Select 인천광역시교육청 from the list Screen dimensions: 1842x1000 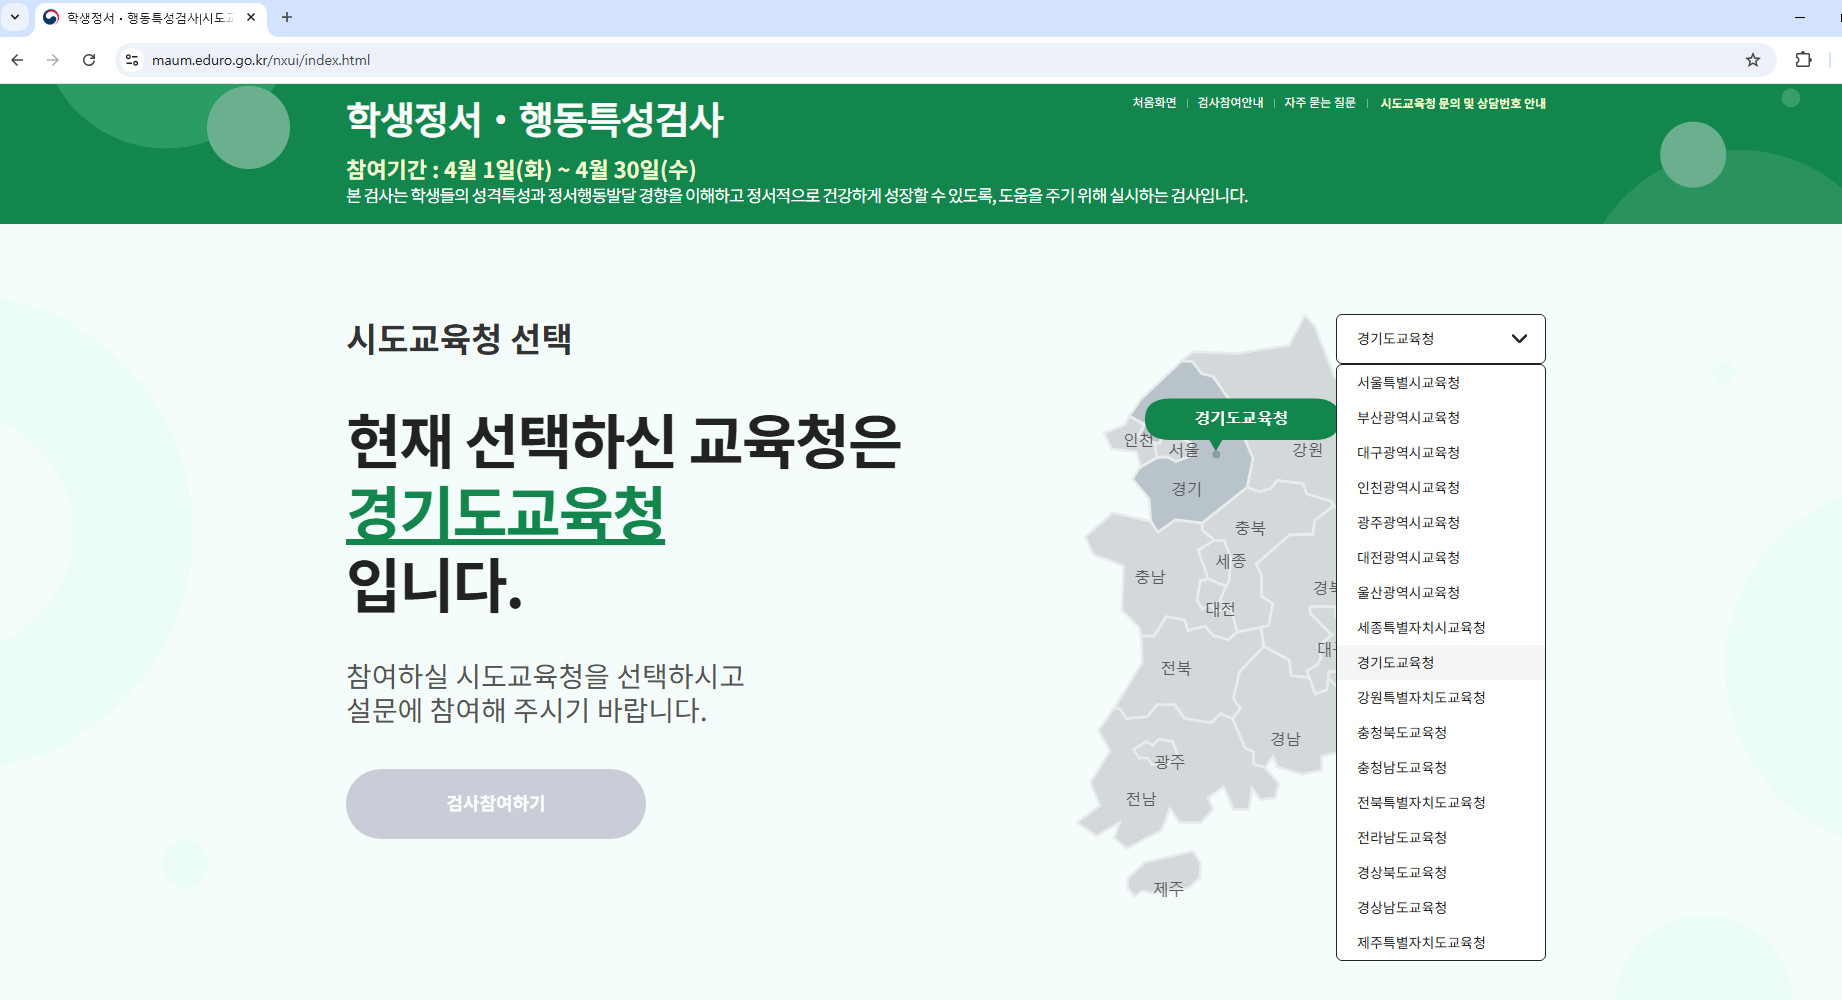click(x=1441, y=488)
